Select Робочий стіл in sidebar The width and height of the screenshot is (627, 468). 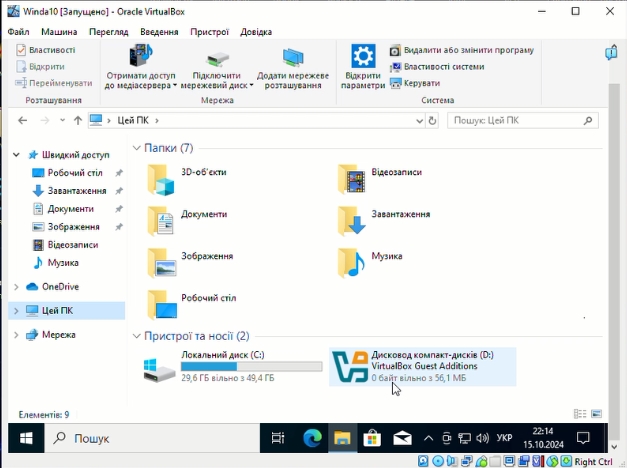point(75,173)
